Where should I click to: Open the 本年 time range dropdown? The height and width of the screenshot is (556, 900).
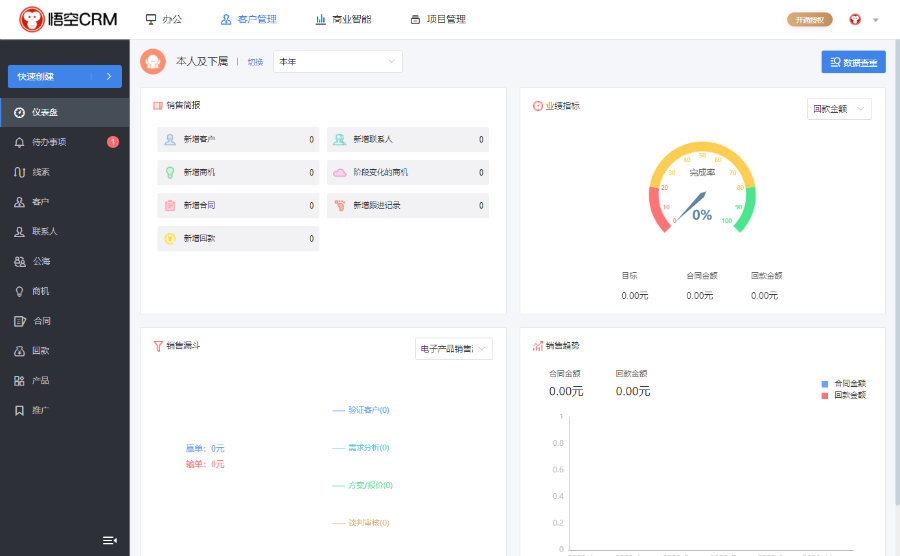tap(337, 62)
